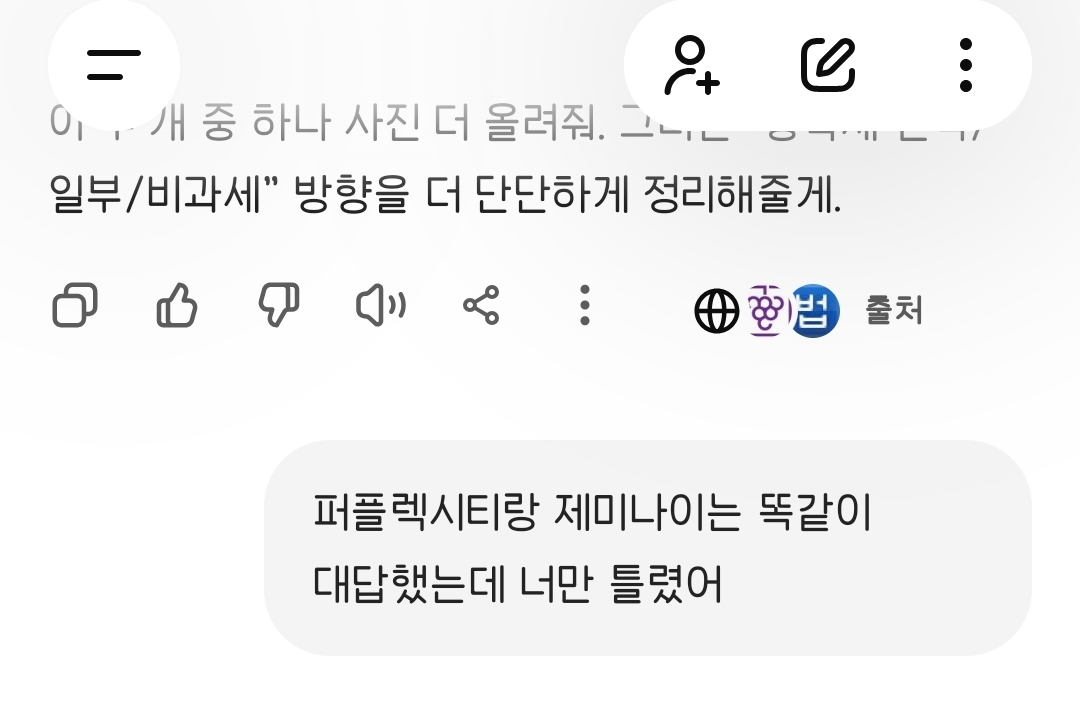The width and height of the screenshot is (1080, 718).
Task: Tap the phrase 정리해줄게 in the response
Action: click(x=742, y=194)
